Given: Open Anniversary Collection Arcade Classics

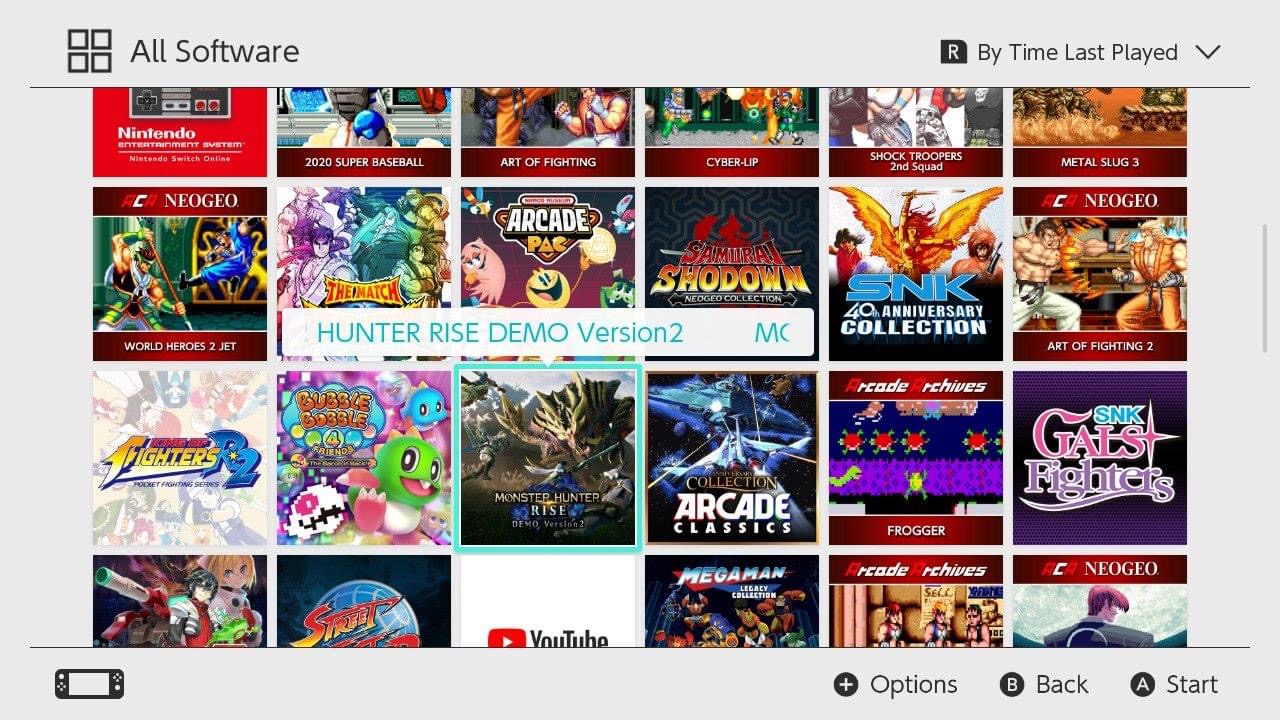Looking at the screenshot, I should [x=732, y=458].
